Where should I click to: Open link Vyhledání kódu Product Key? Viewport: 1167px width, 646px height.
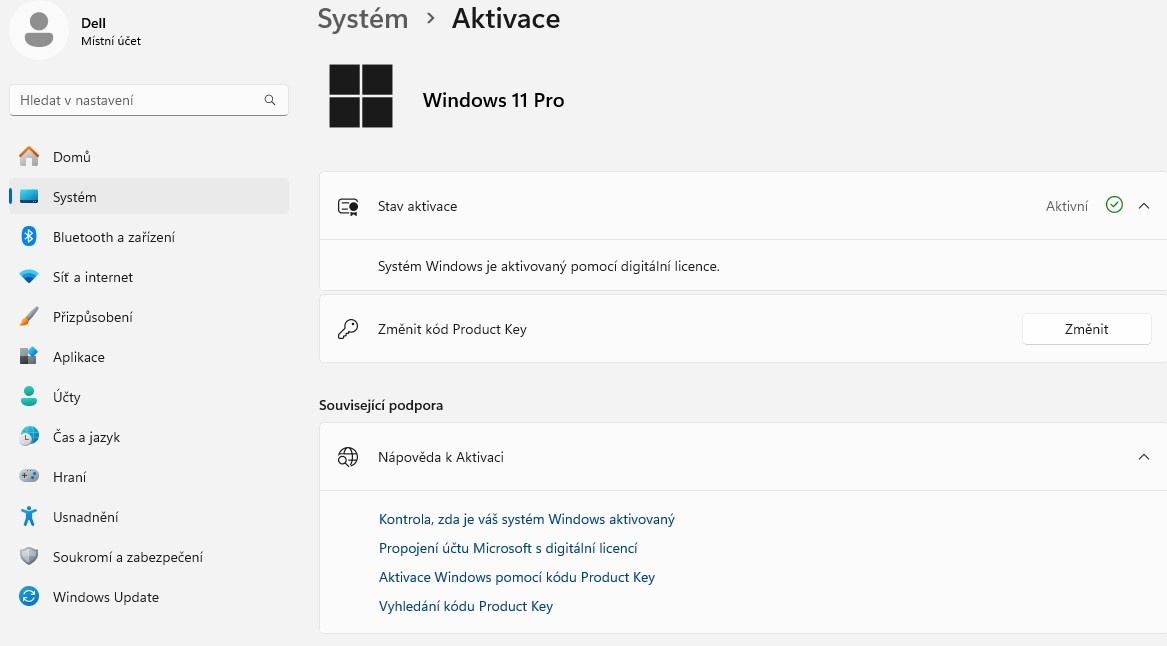point(466,606)
